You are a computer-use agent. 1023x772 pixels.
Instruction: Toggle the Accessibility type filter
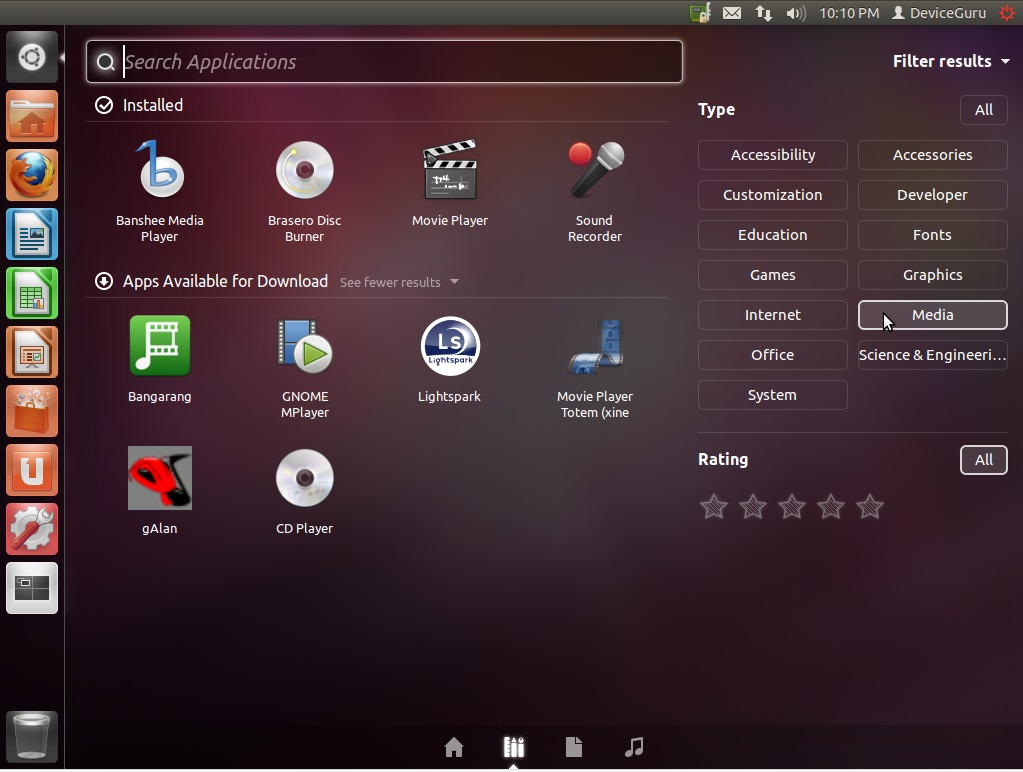[772, 155]
